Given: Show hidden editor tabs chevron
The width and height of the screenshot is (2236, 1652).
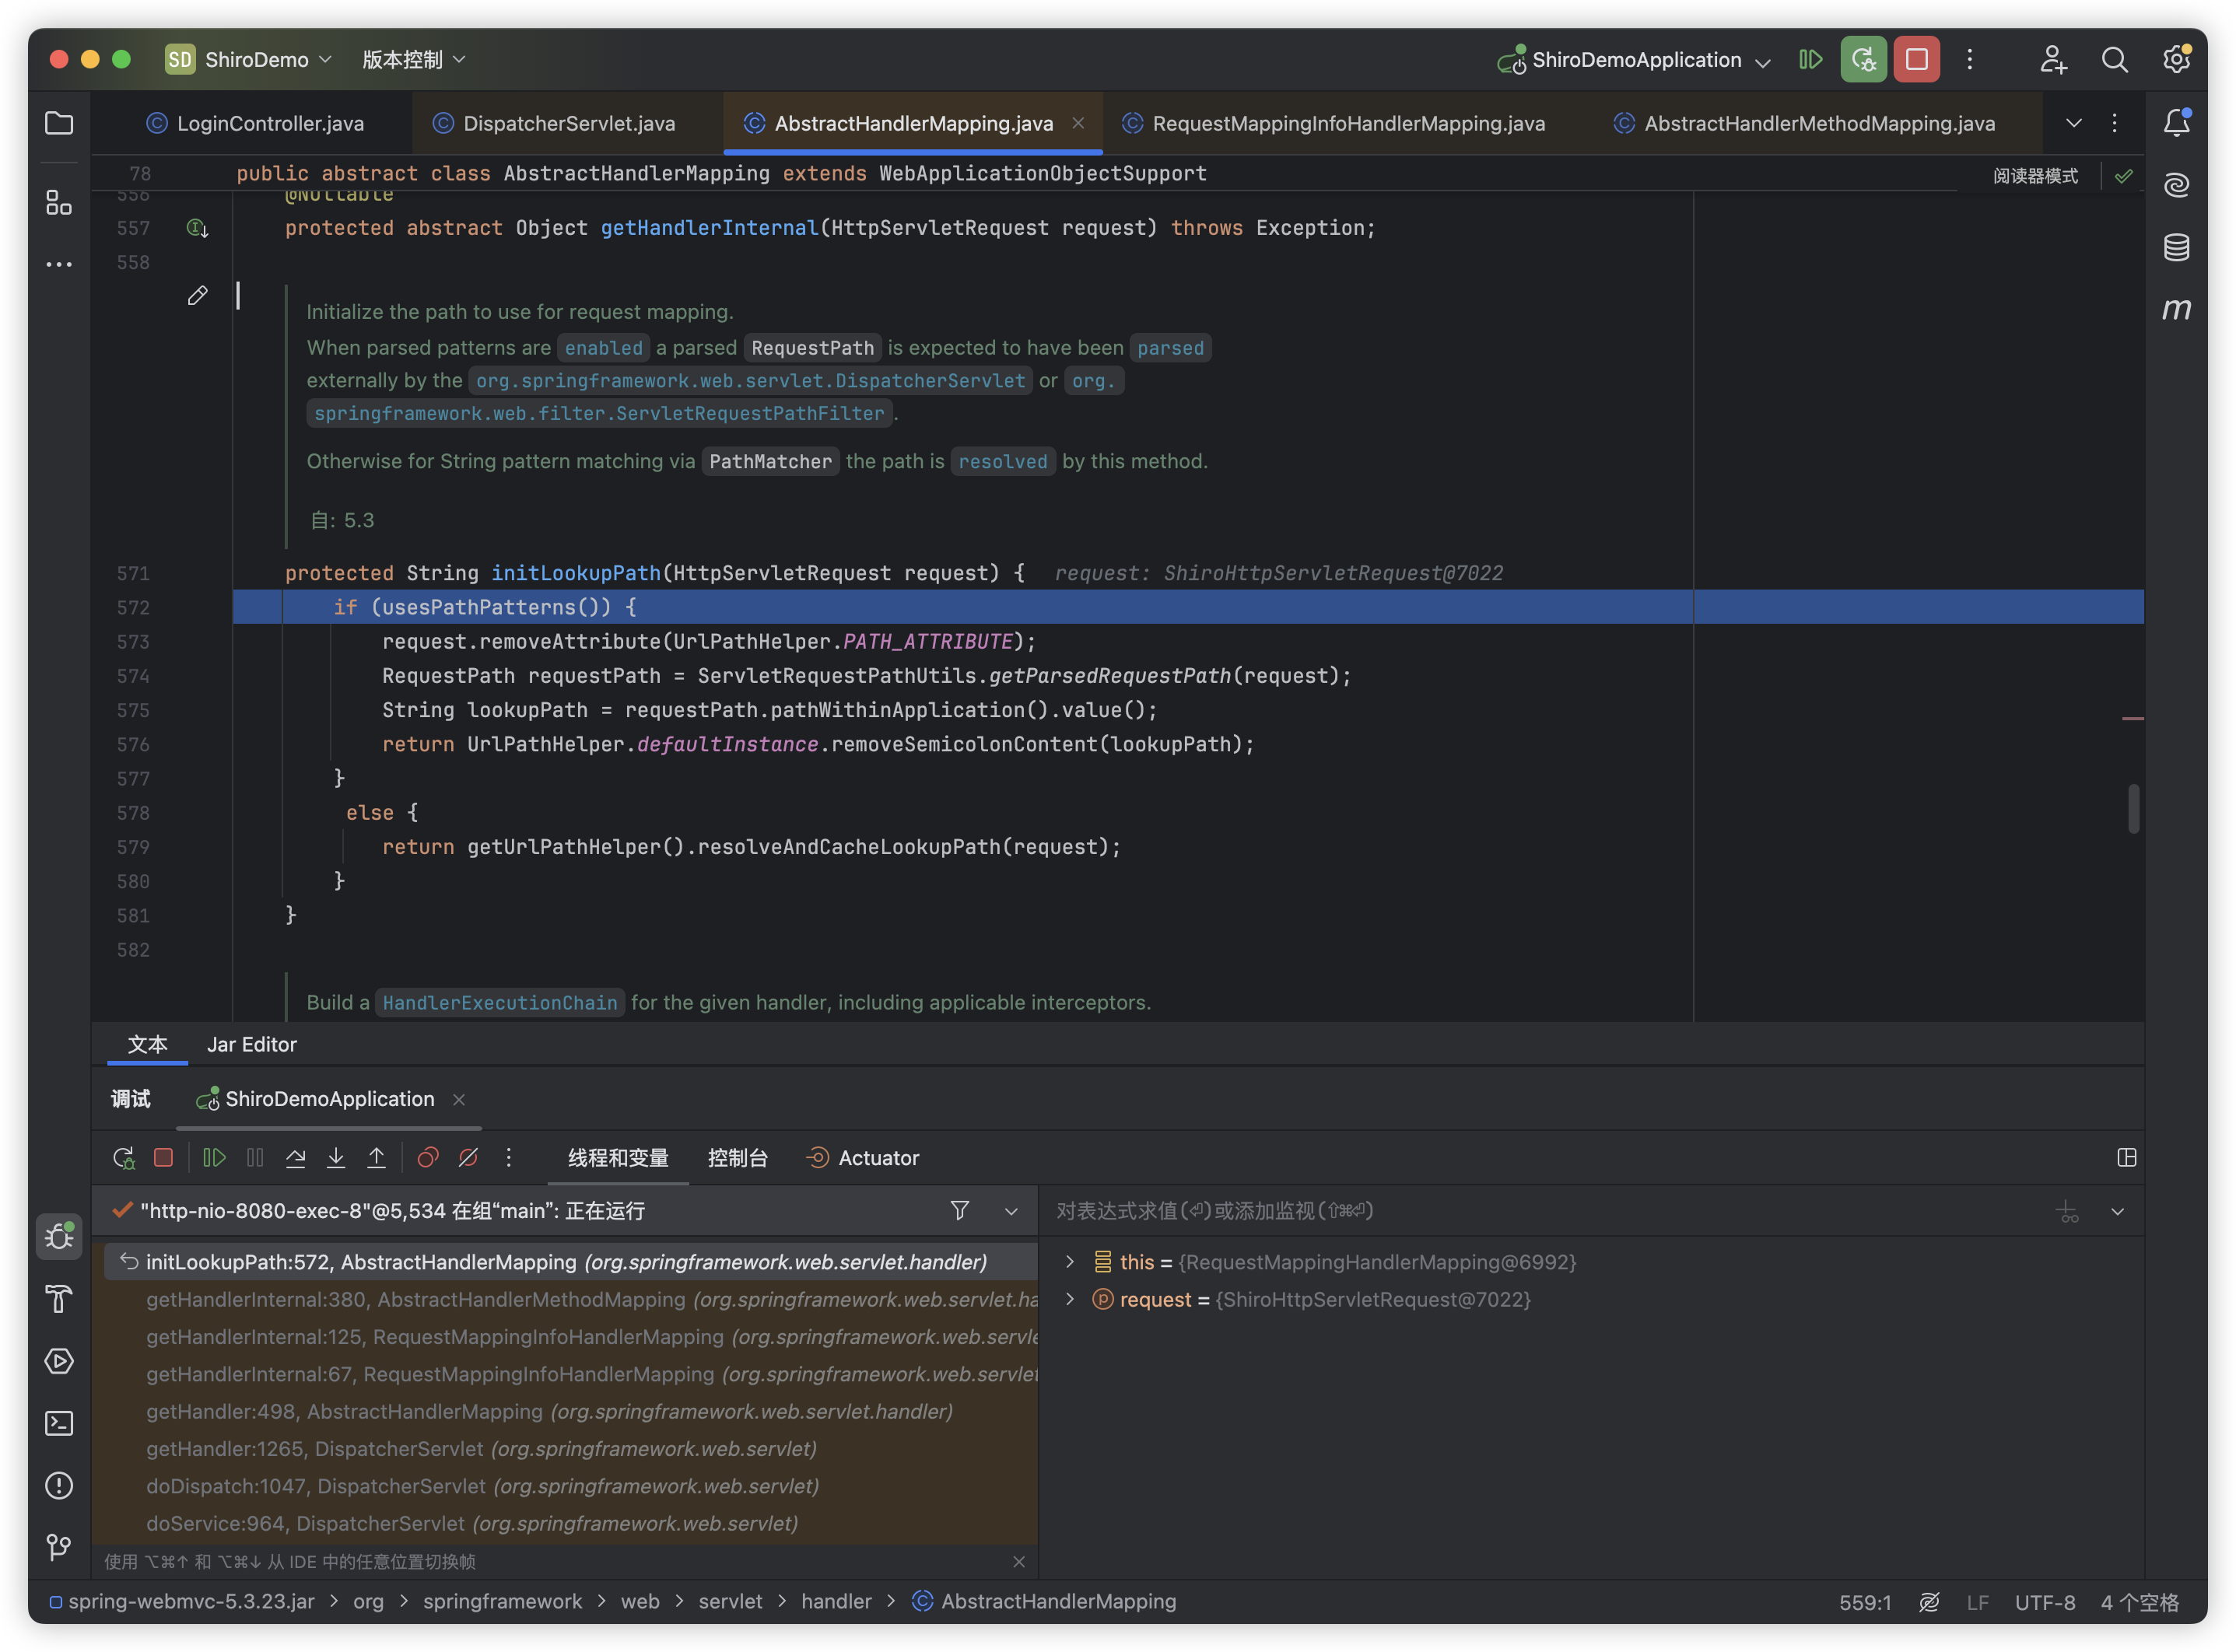Looking at the screenshot, I should [x=2073, y=123].
